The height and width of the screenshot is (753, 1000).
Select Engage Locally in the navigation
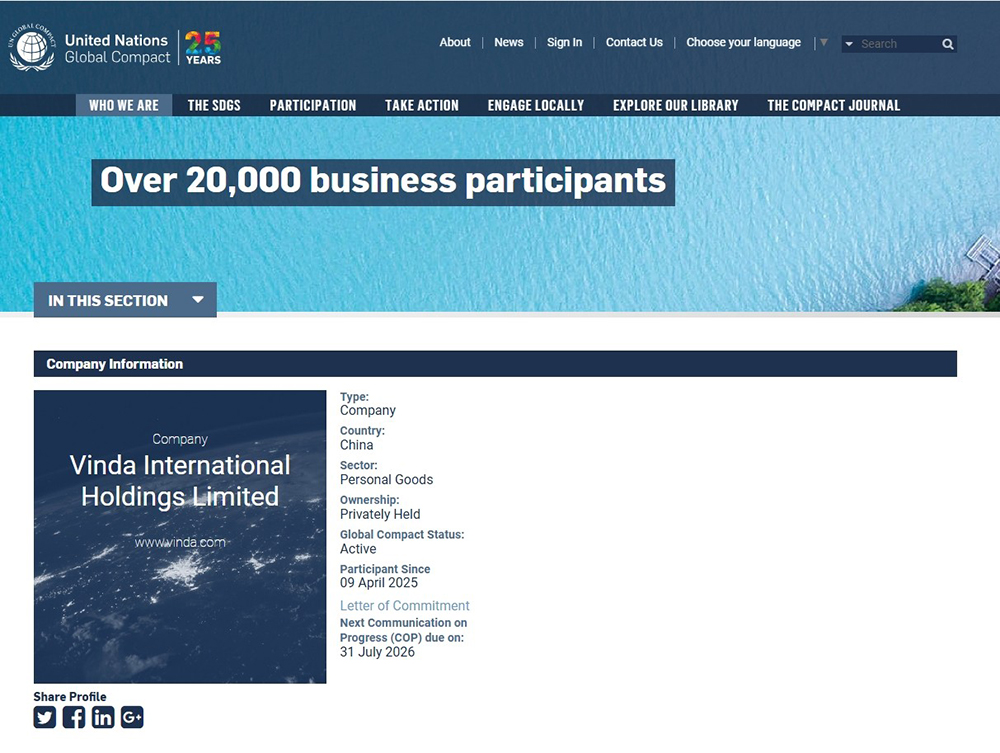click(x=536, y=105)
